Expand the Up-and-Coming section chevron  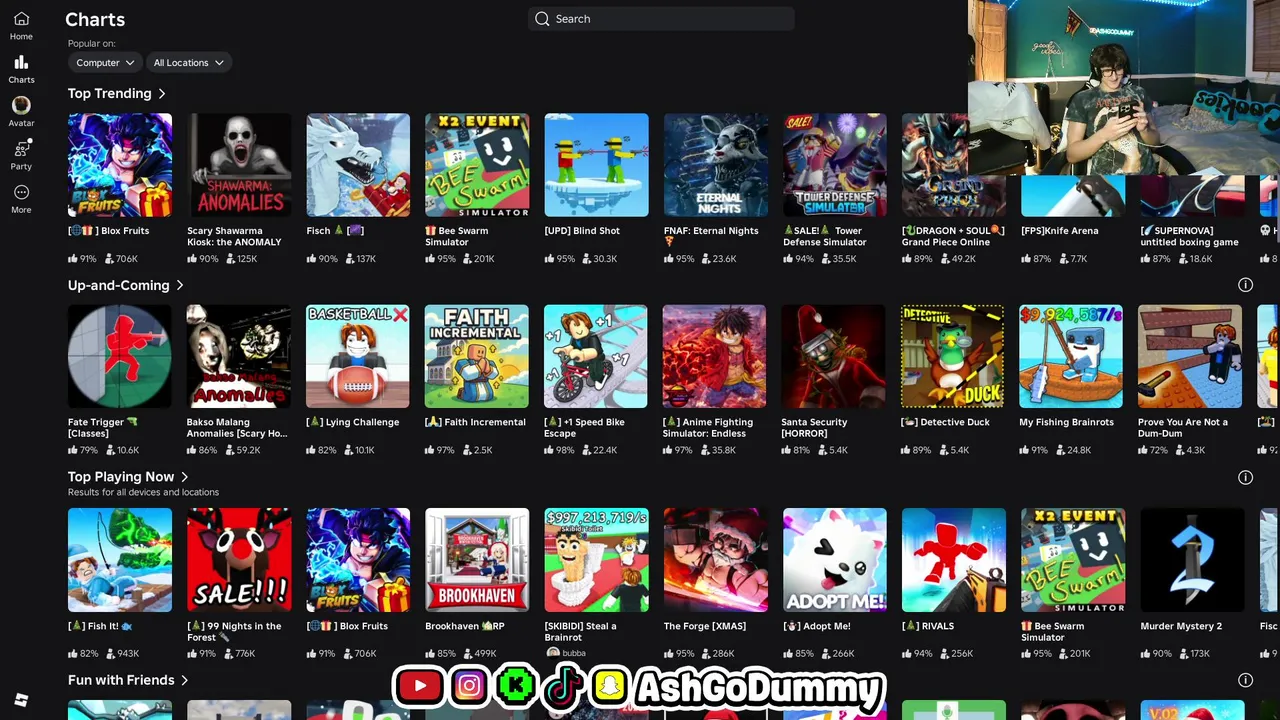coord(180,286)
